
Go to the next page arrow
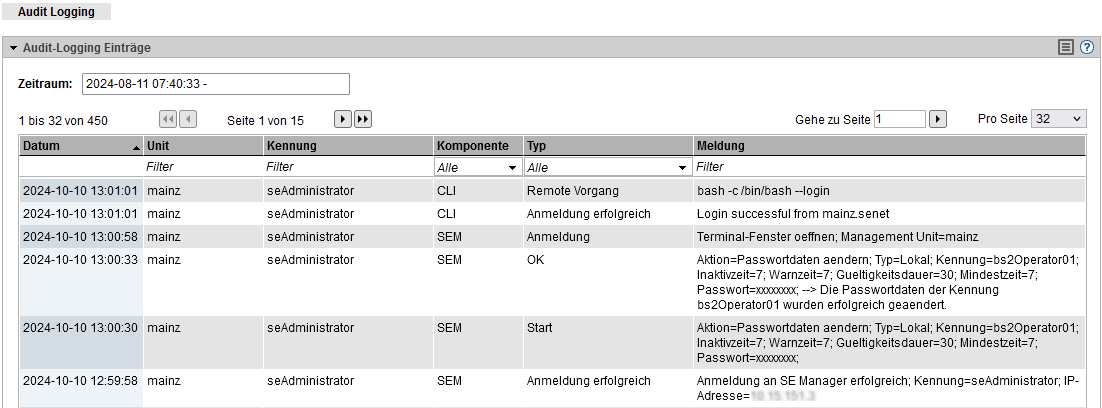pyautogui.click(x=342, y=120)
